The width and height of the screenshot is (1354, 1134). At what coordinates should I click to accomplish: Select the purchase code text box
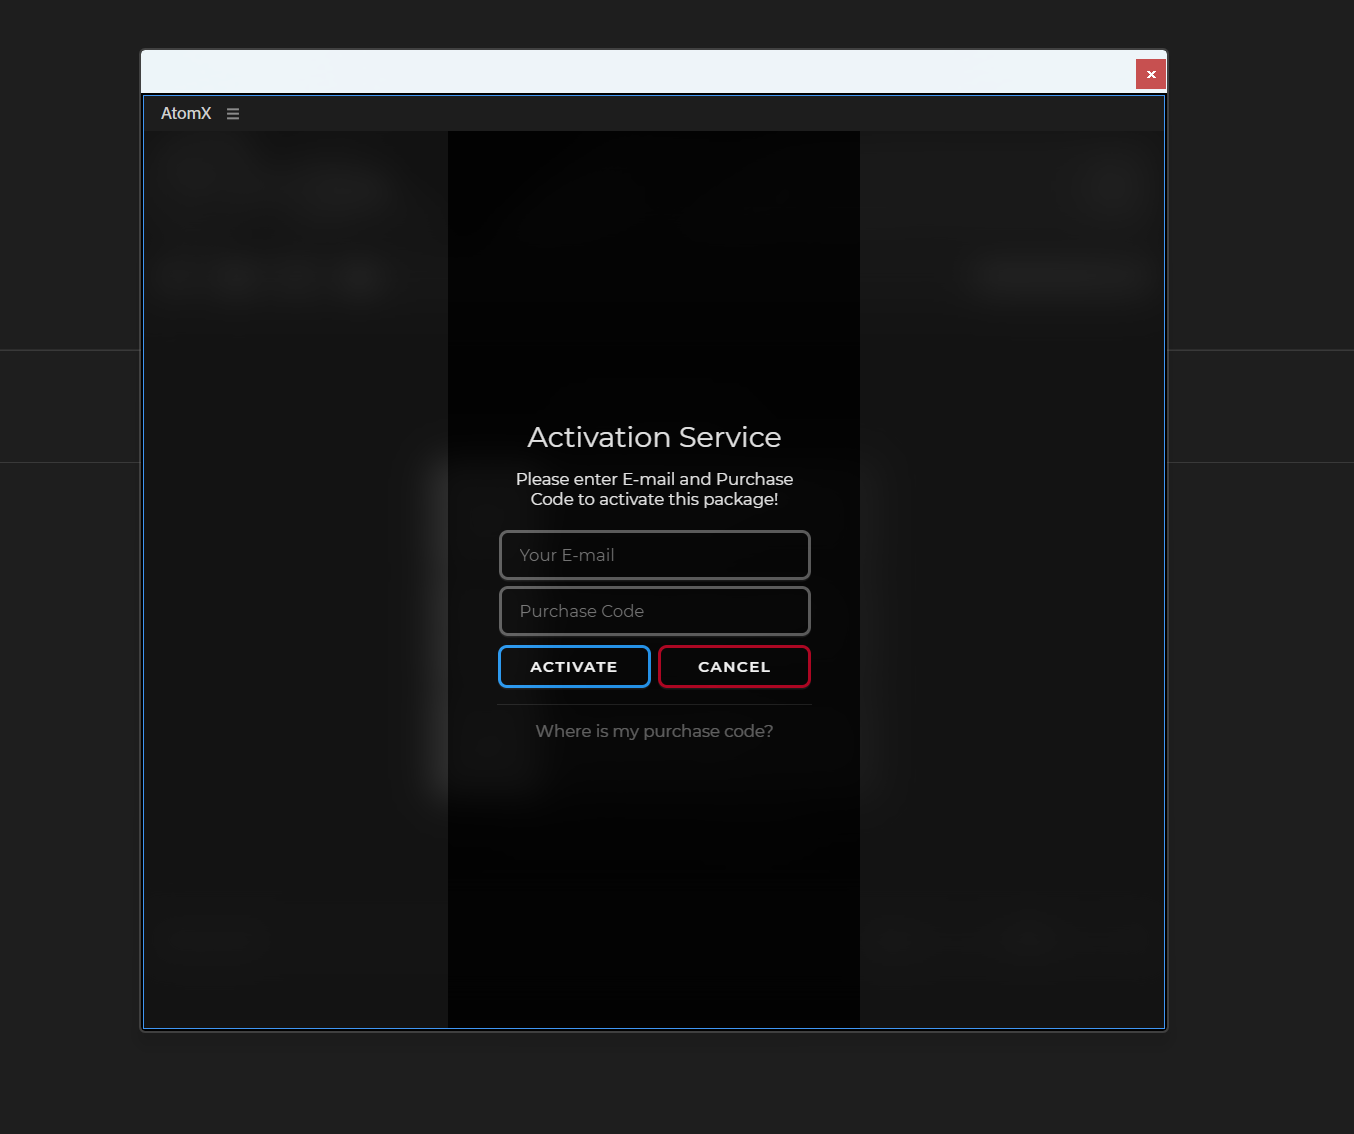[655, 611]
